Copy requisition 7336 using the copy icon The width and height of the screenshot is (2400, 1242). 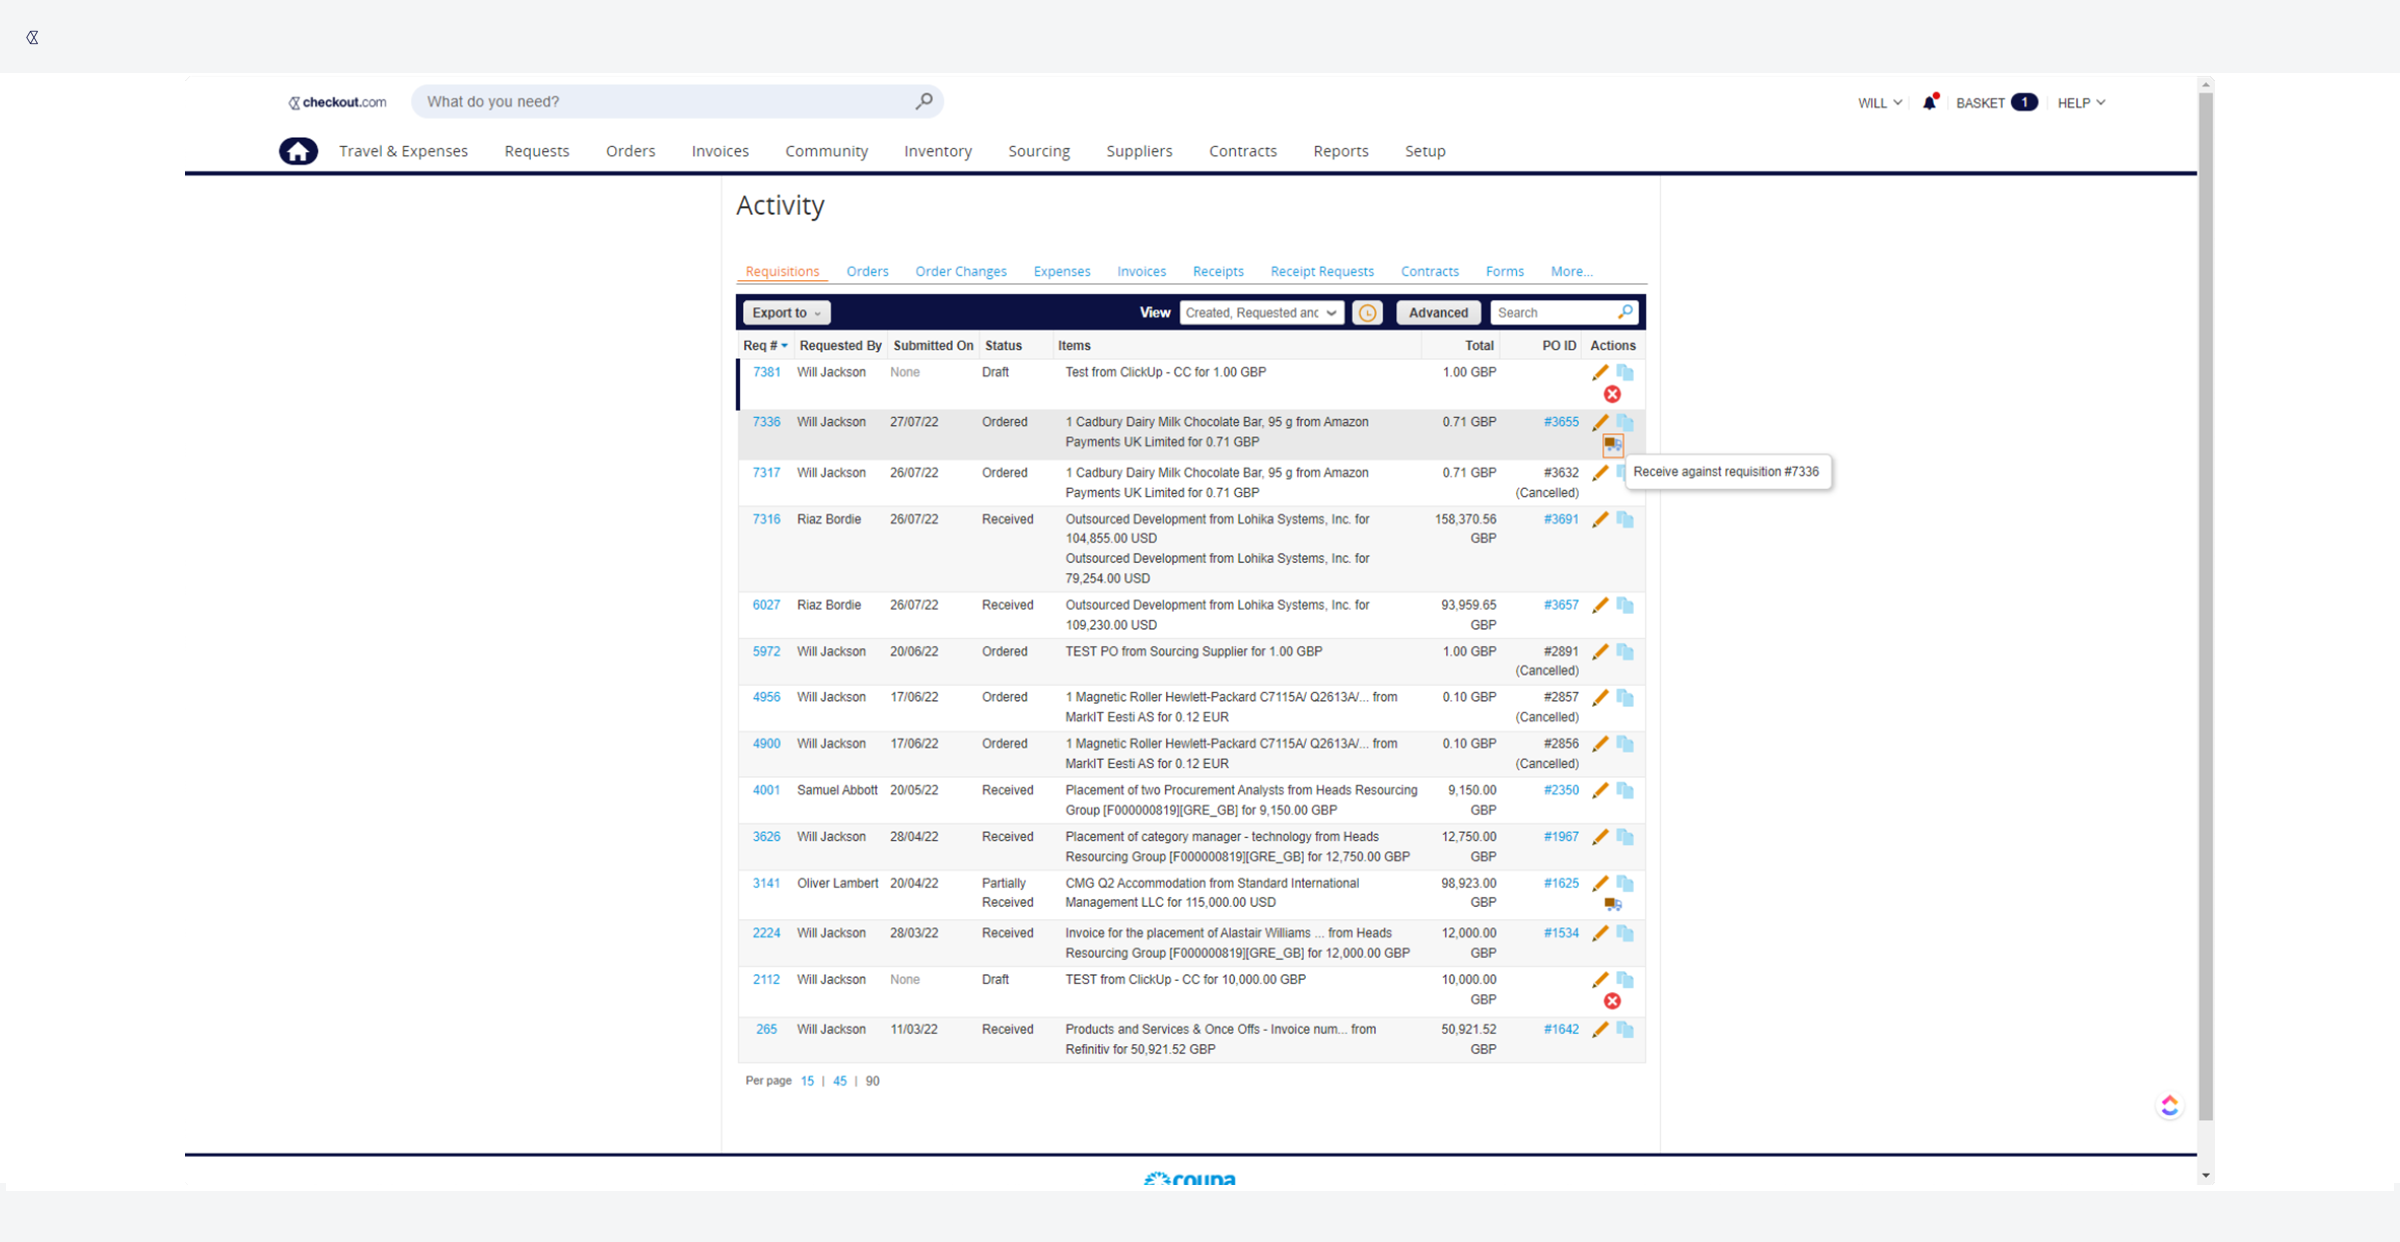(x=1625, y=422)
